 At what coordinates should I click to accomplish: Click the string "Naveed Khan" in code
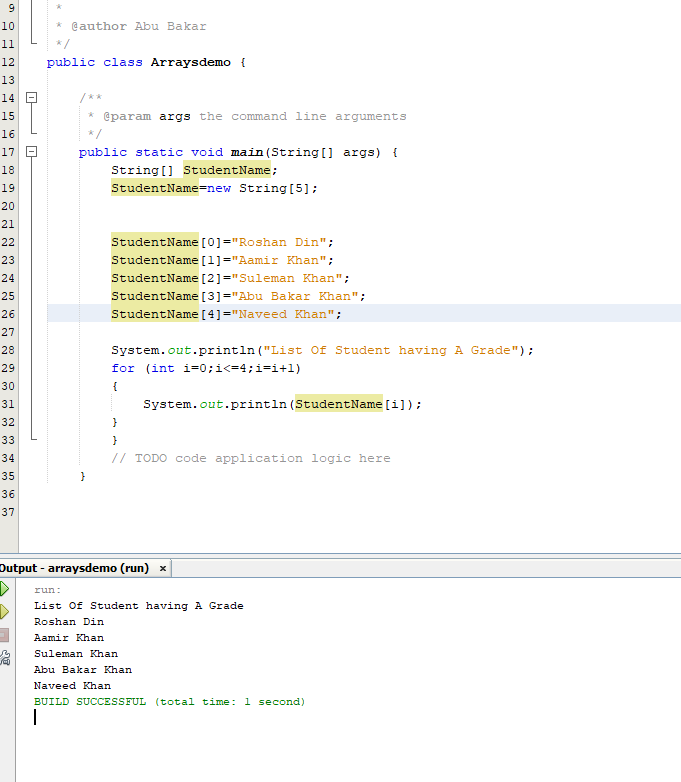(283, 314)
